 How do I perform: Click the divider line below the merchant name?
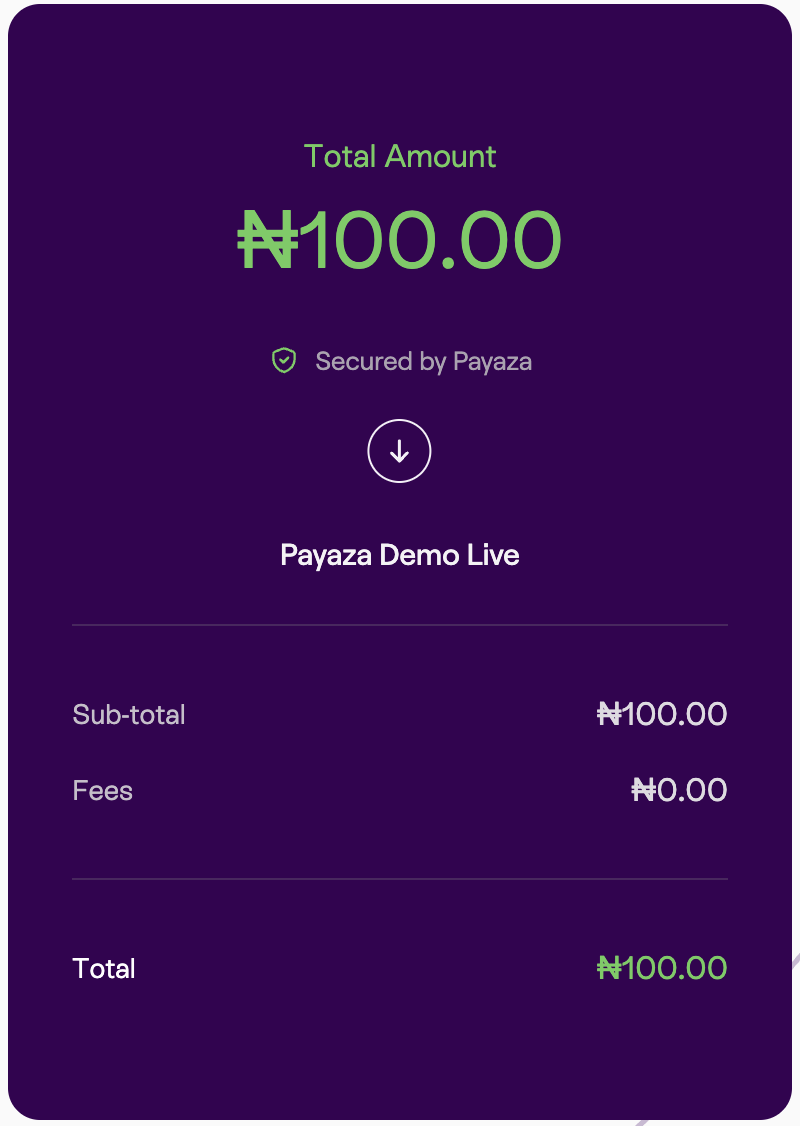click(x=400, y=625)
